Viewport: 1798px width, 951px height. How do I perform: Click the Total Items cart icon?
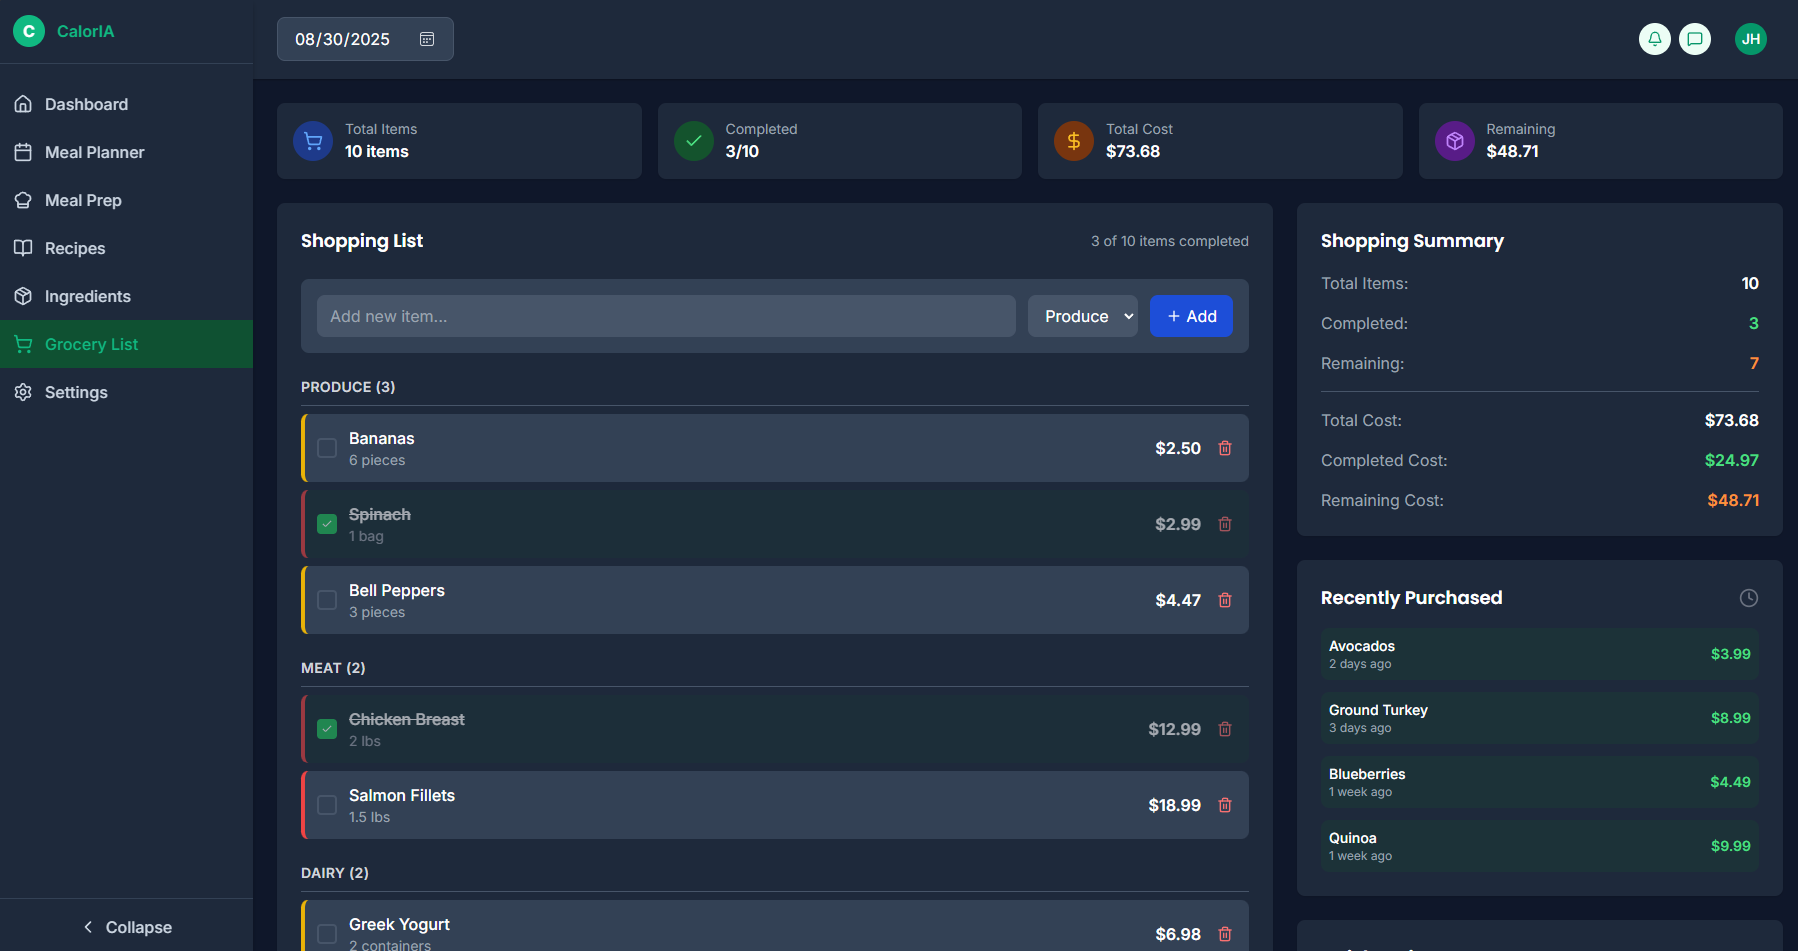click(313, 141)
